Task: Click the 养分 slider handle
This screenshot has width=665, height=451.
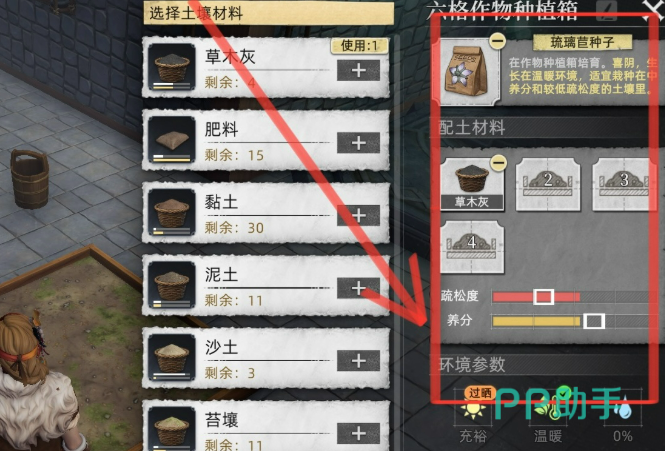Action: point(594,321)
